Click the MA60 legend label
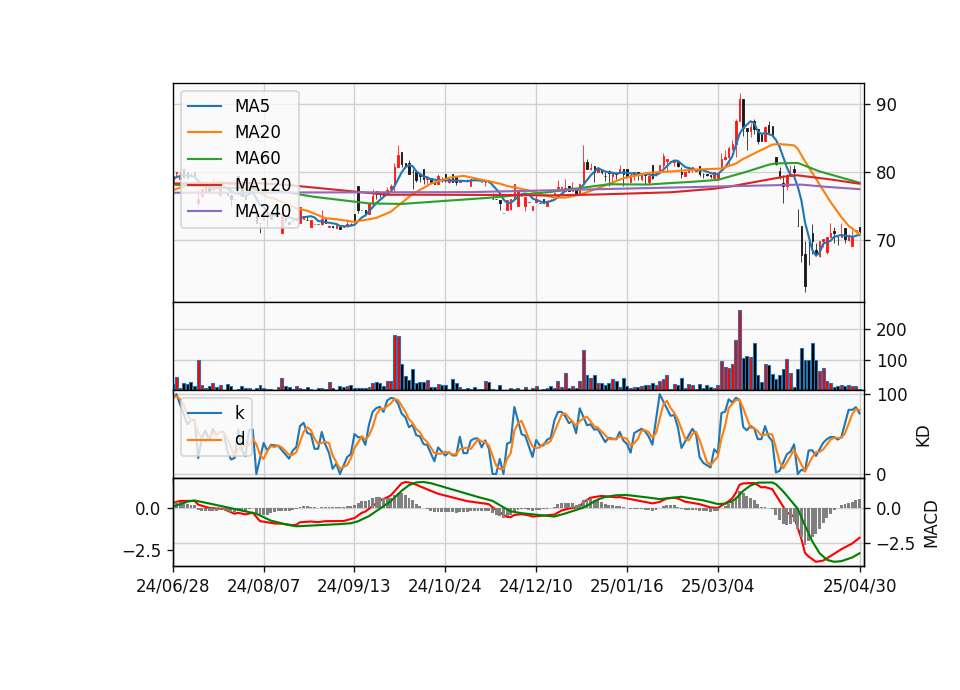Image resolution: width=960 pixels, height=690 pixels. pyautogui.click(x=257, y=158)
